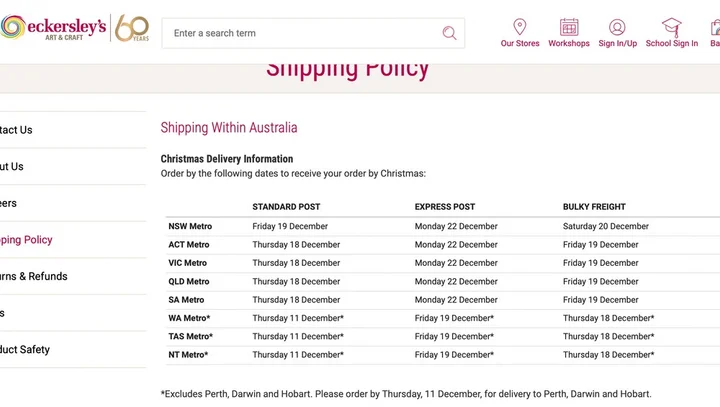
Task: Type in the search term field
Action: tap(300, 33)
